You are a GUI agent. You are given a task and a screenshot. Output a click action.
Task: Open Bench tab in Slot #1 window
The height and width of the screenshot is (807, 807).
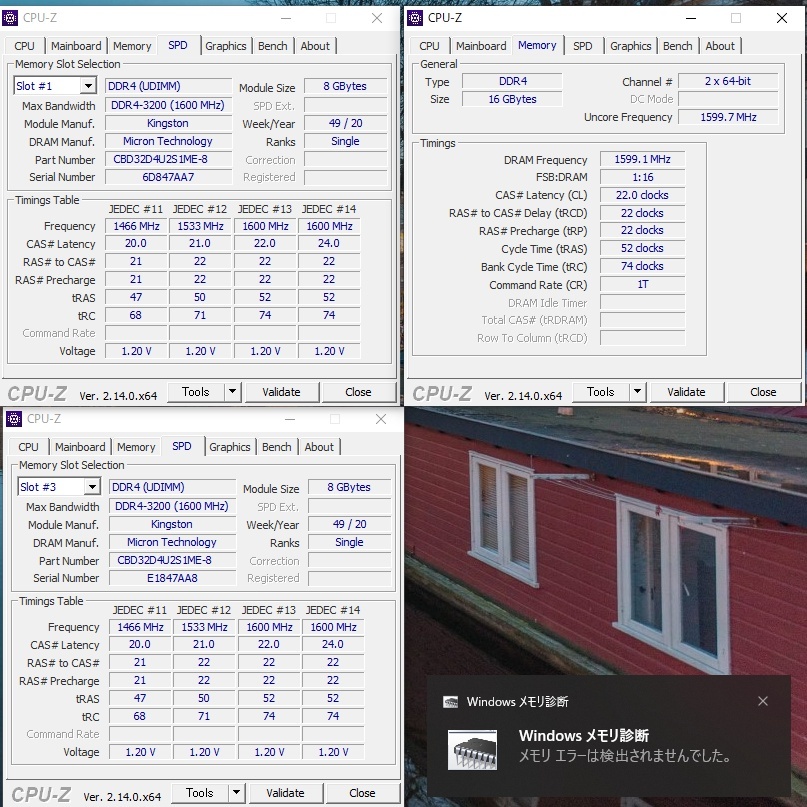click(x=273, y=46)
